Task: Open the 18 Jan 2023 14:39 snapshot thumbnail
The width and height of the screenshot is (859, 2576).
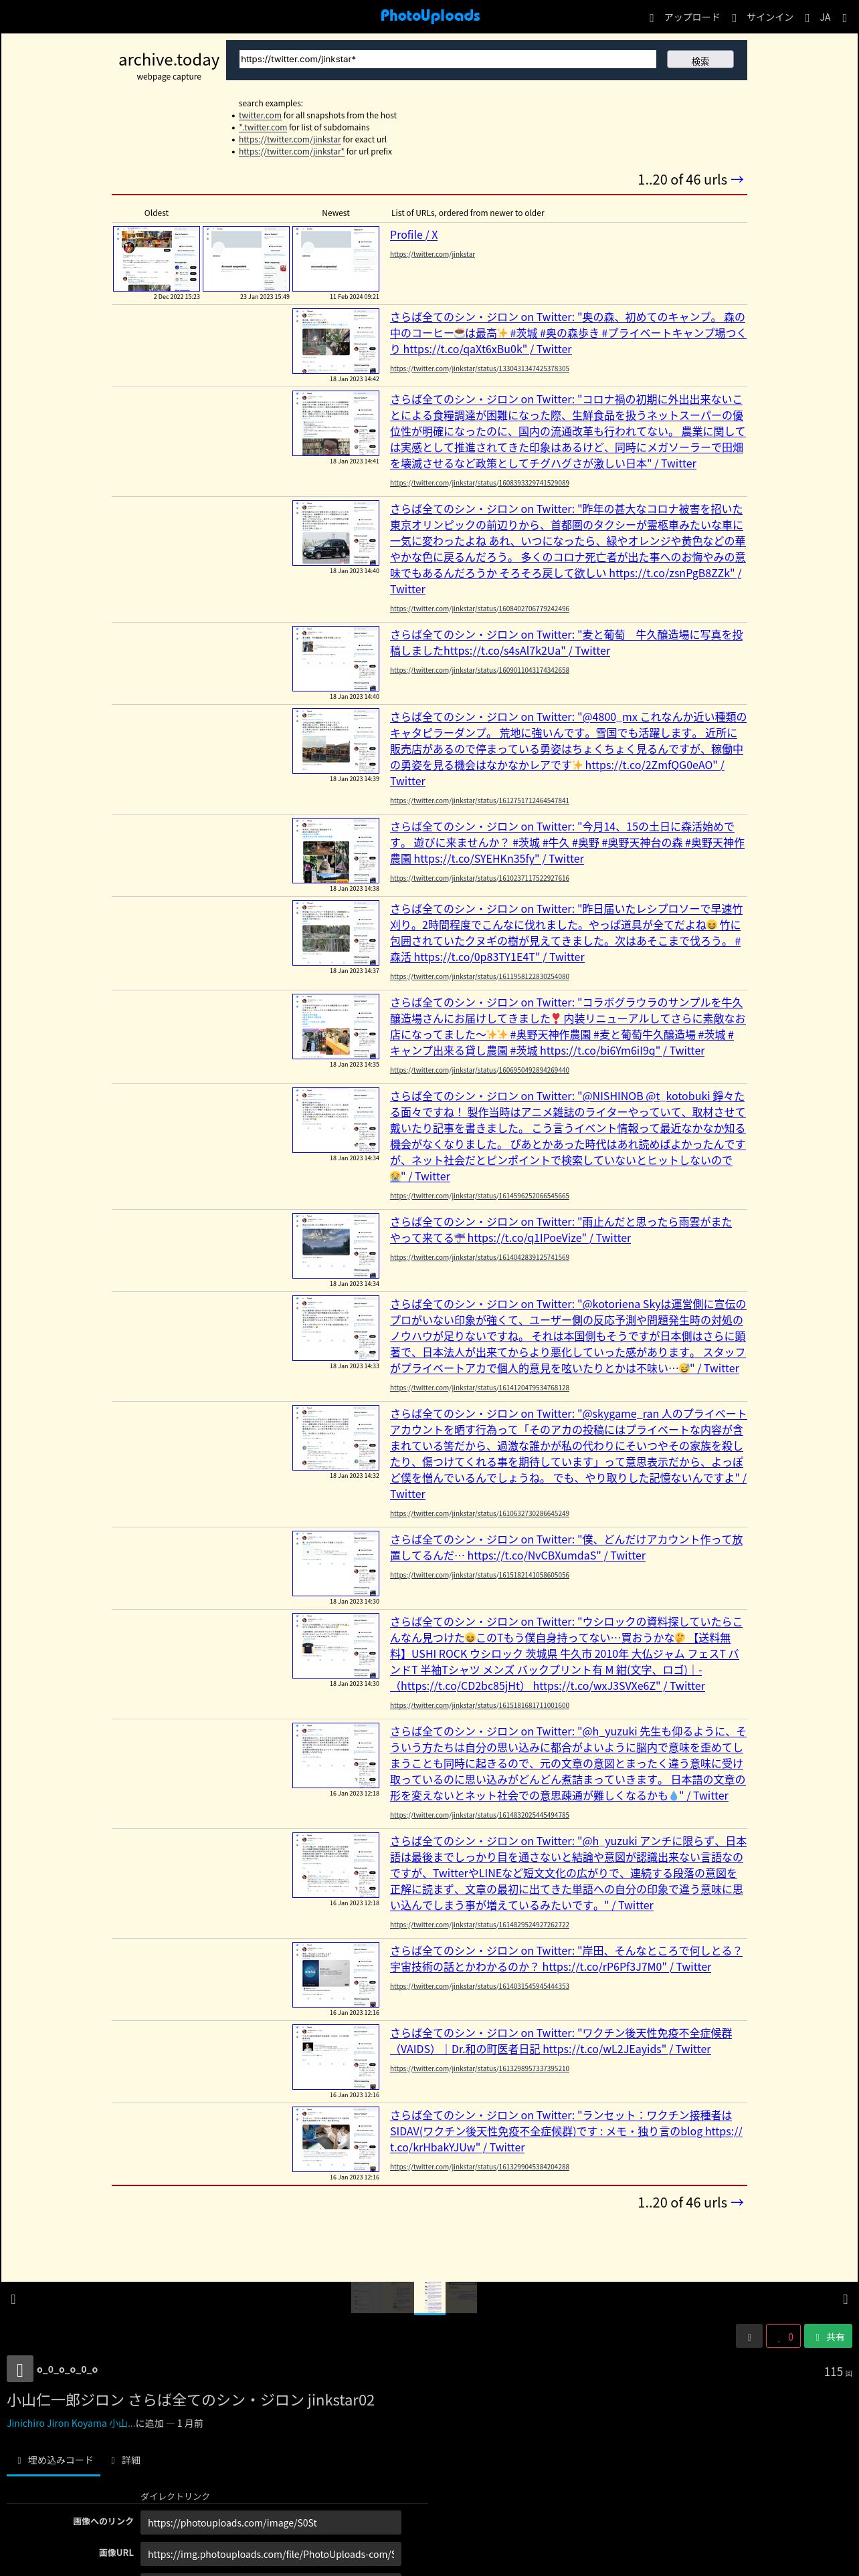Action: pyautogui.click(x=336, y=741)
